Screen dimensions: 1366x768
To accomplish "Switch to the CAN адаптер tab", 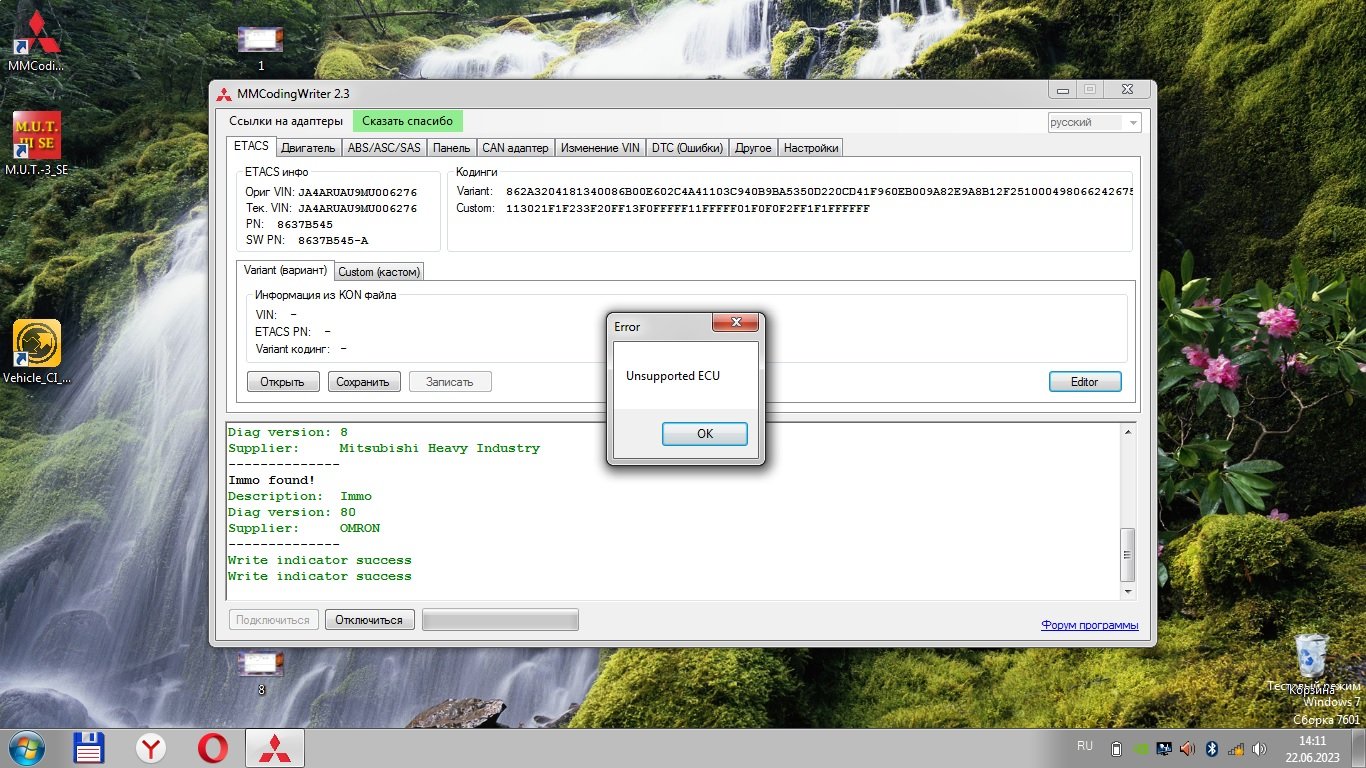I will click(x=515, y=148).
